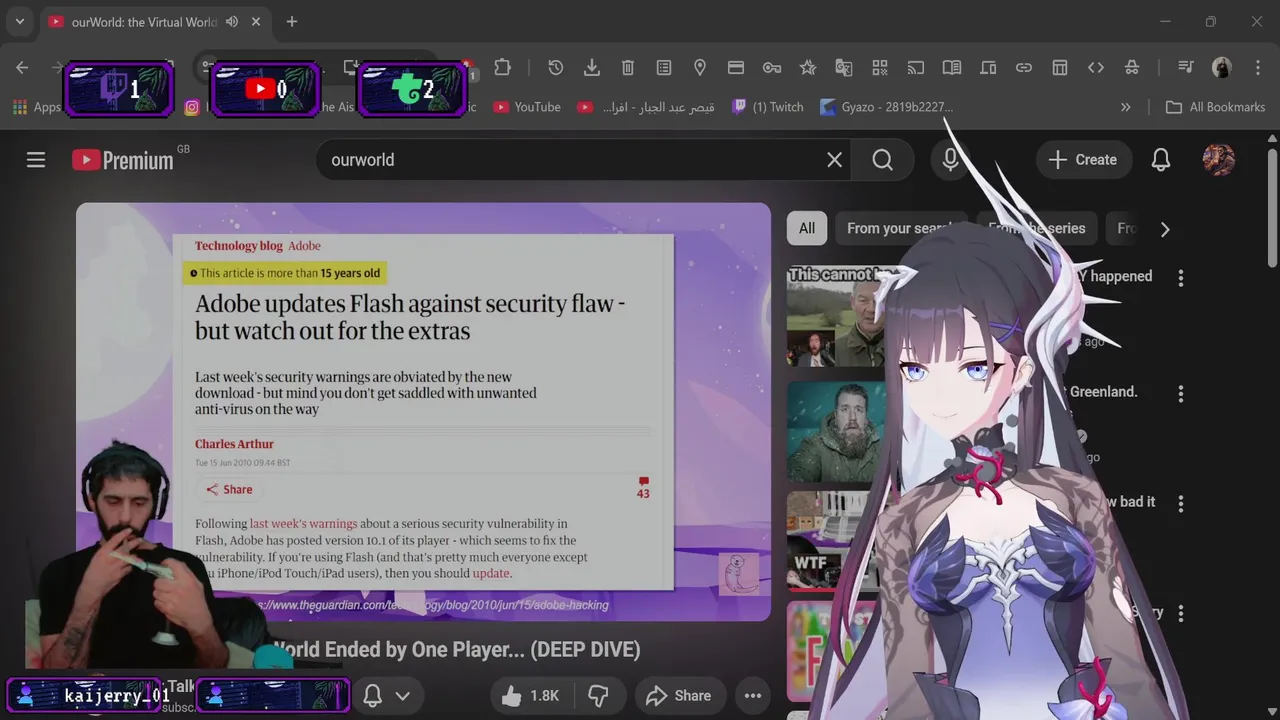Select the All filter chip
This screenshot has height=720, width=1280.
pos(807,228)
